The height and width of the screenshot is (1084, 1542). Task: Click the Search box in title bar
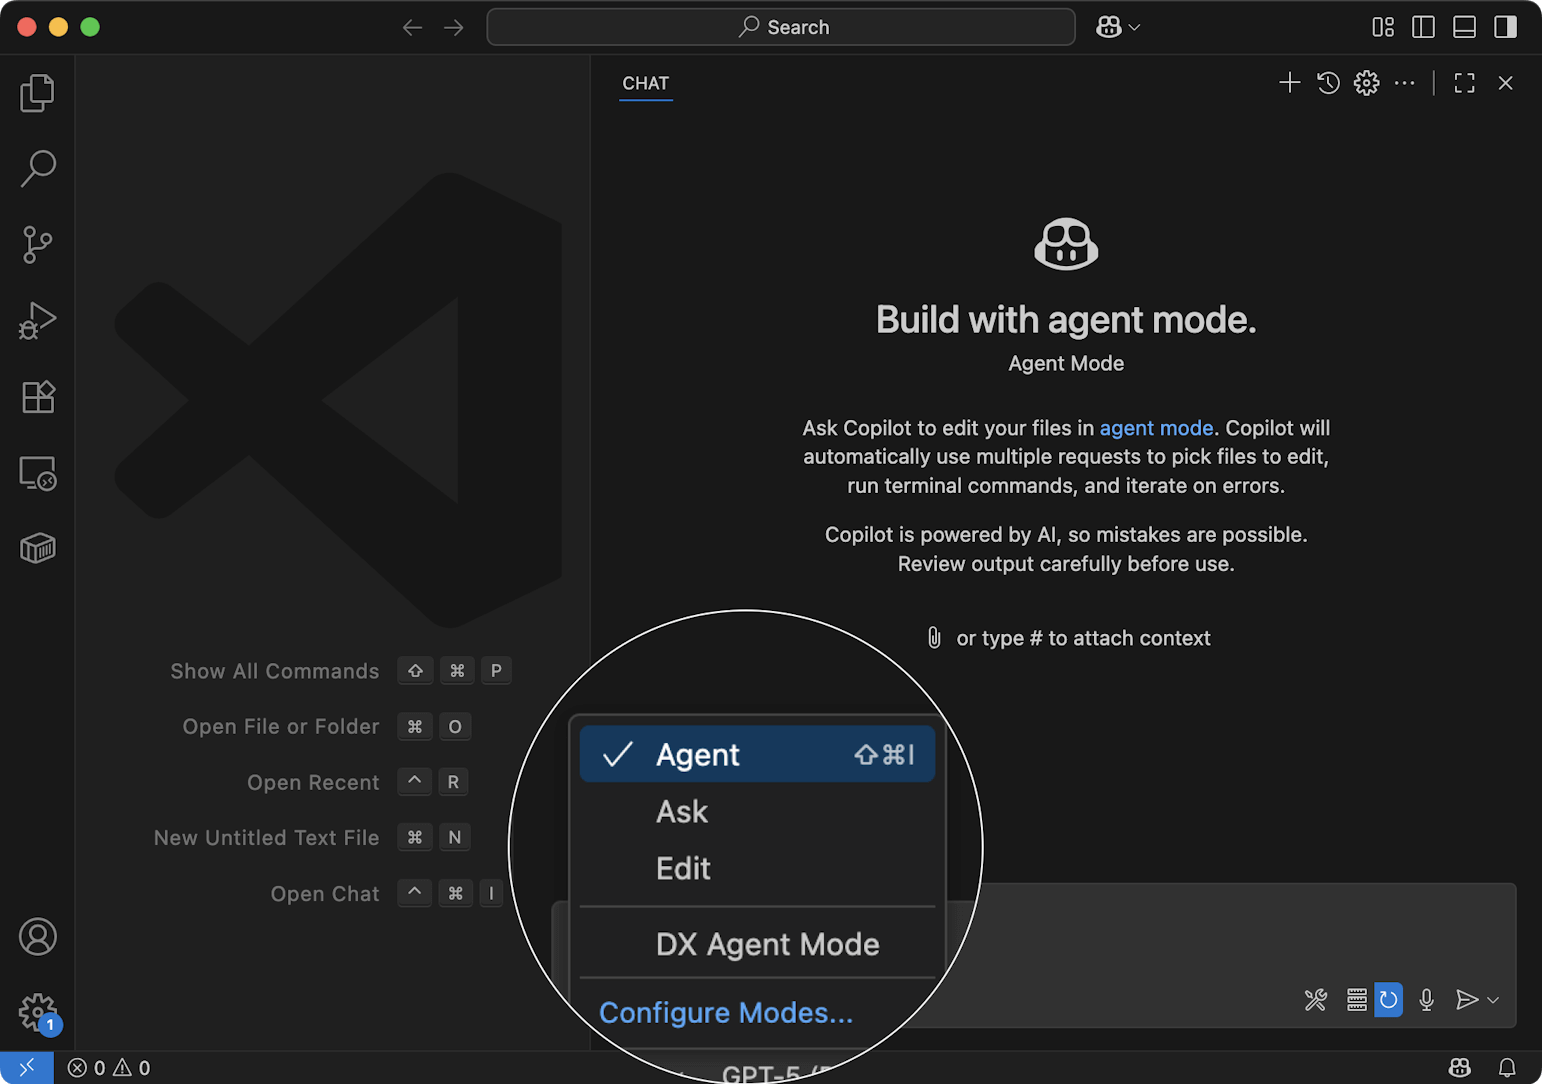[x=781, y=27]
